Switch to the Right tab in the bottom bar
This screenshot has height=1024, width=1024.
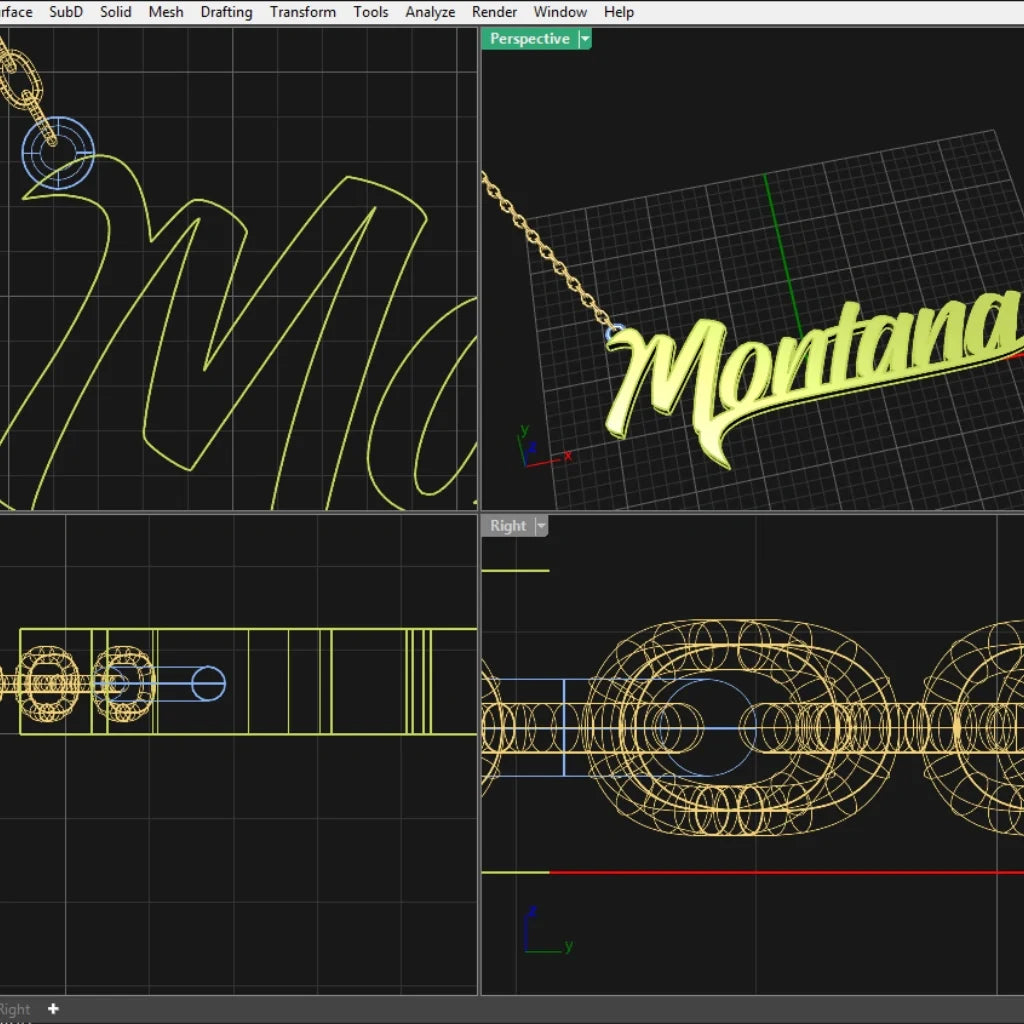coord(15,1009)
